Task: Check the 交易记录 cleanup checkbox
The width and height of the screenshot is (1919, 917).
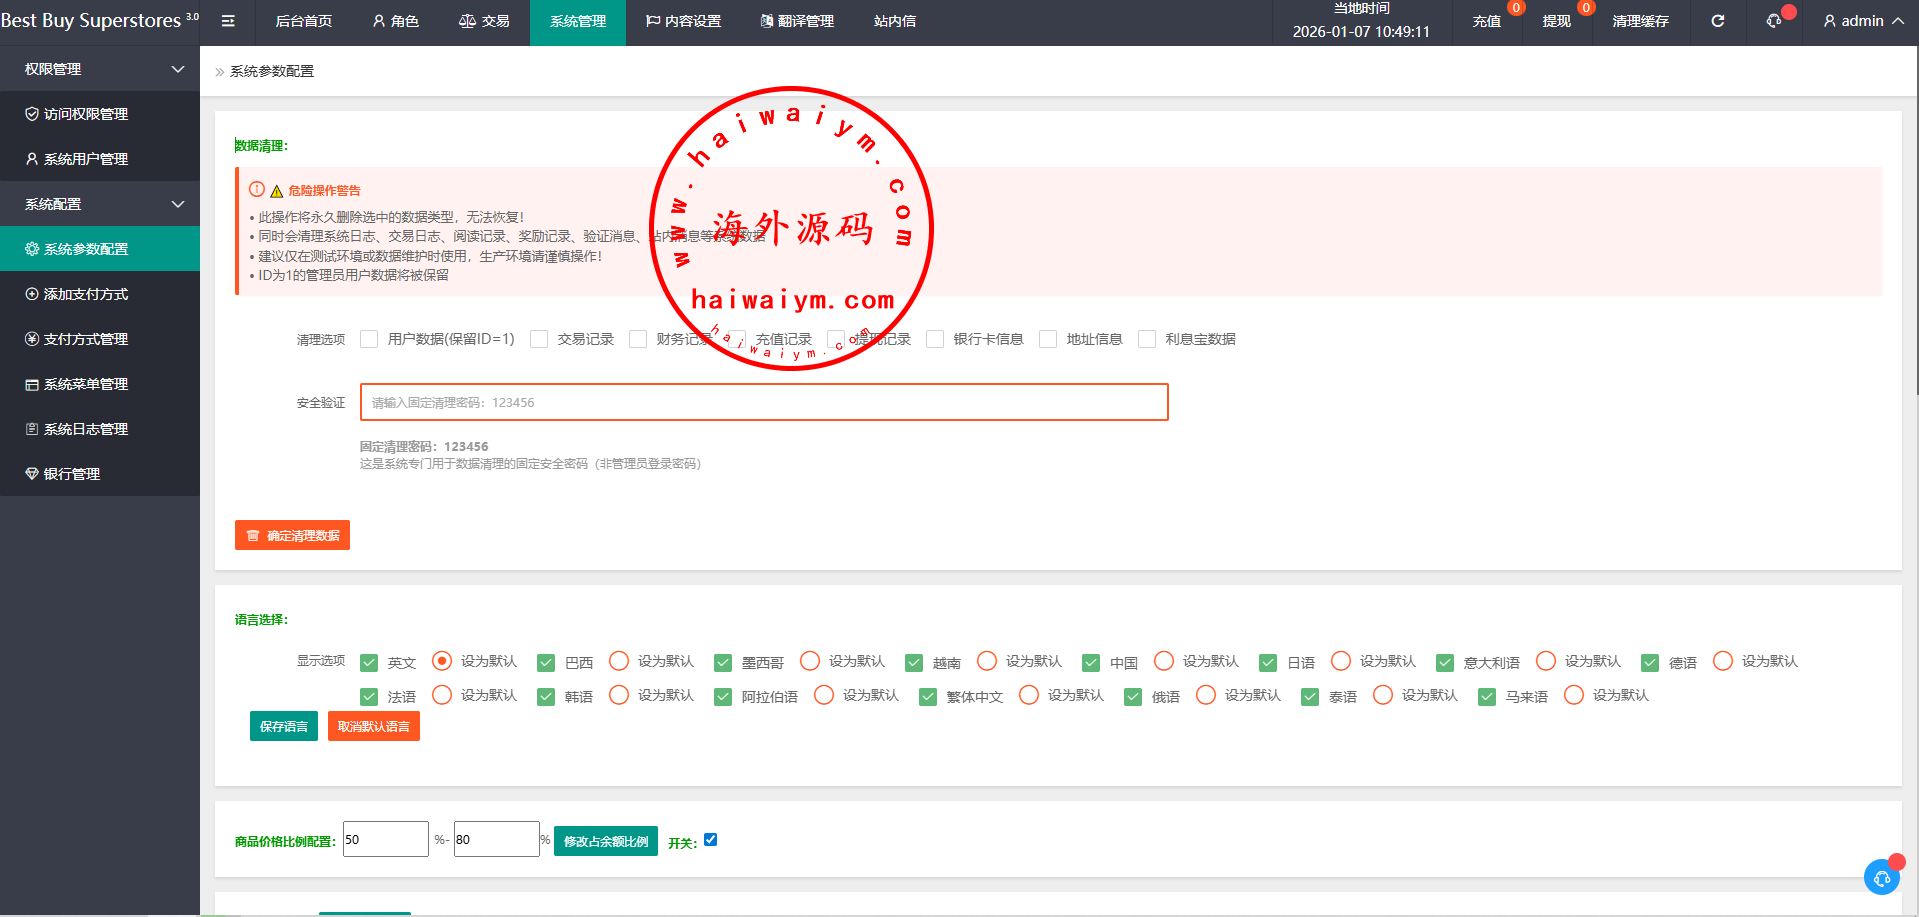Action: (x=539, y=339)
